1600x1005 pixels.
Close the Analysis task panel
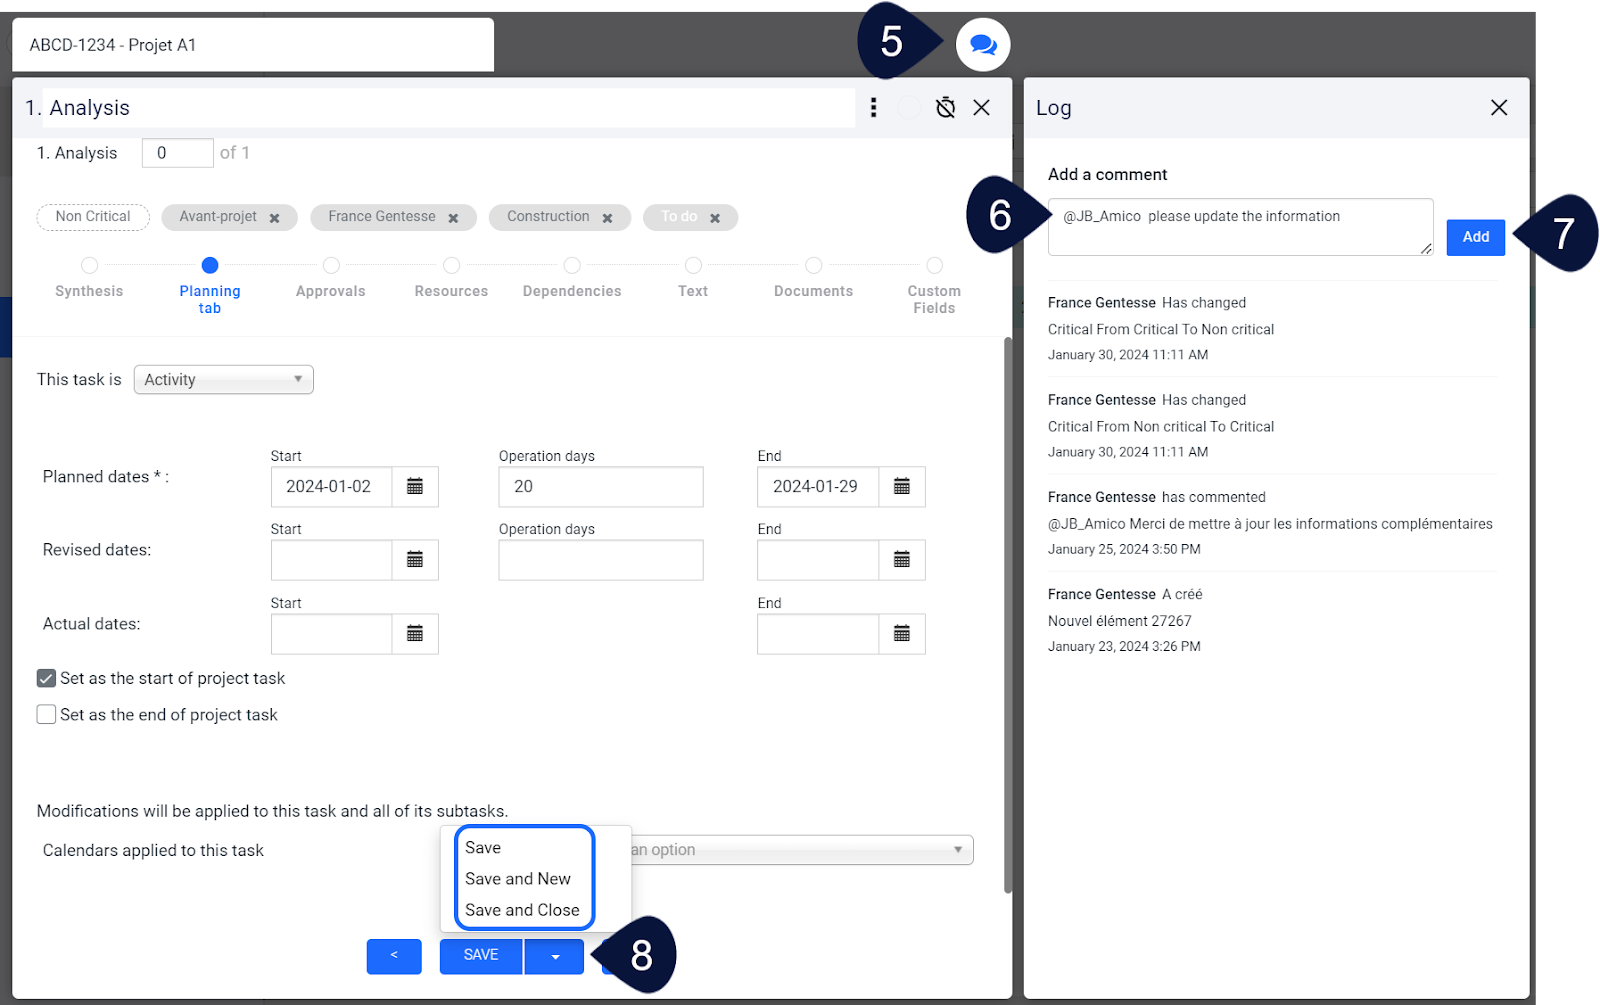(982, 108)
